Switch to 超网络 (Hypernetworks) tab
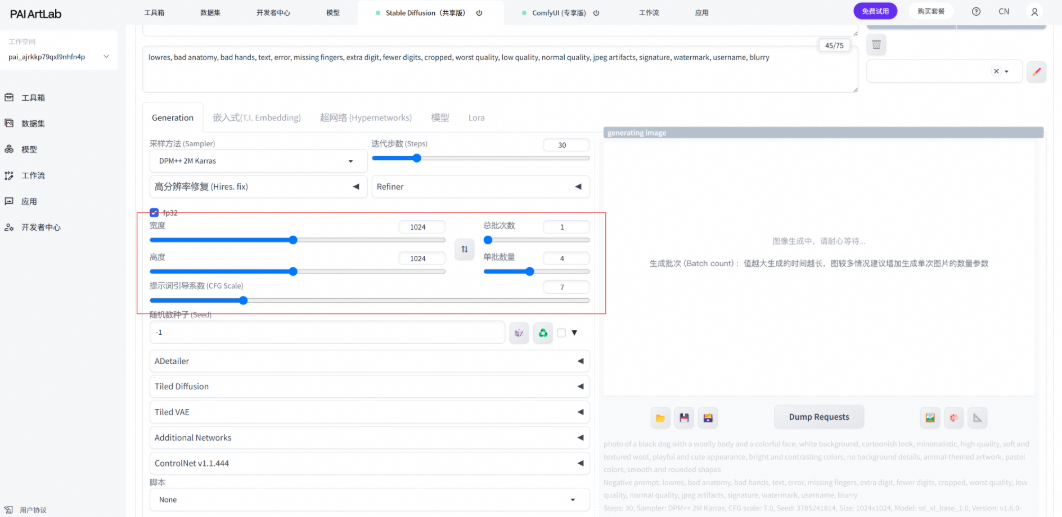This screenshot has height=517, width=1062. pos(366,117)
